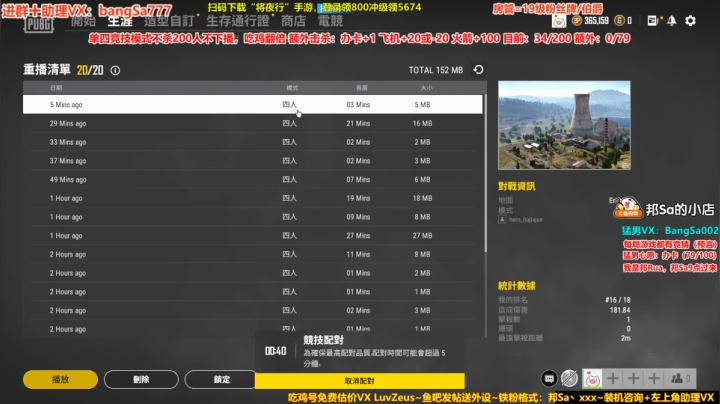720x404 pixels.
Task: Toggle the muted voice chat icon
Action: coord(569,379)
